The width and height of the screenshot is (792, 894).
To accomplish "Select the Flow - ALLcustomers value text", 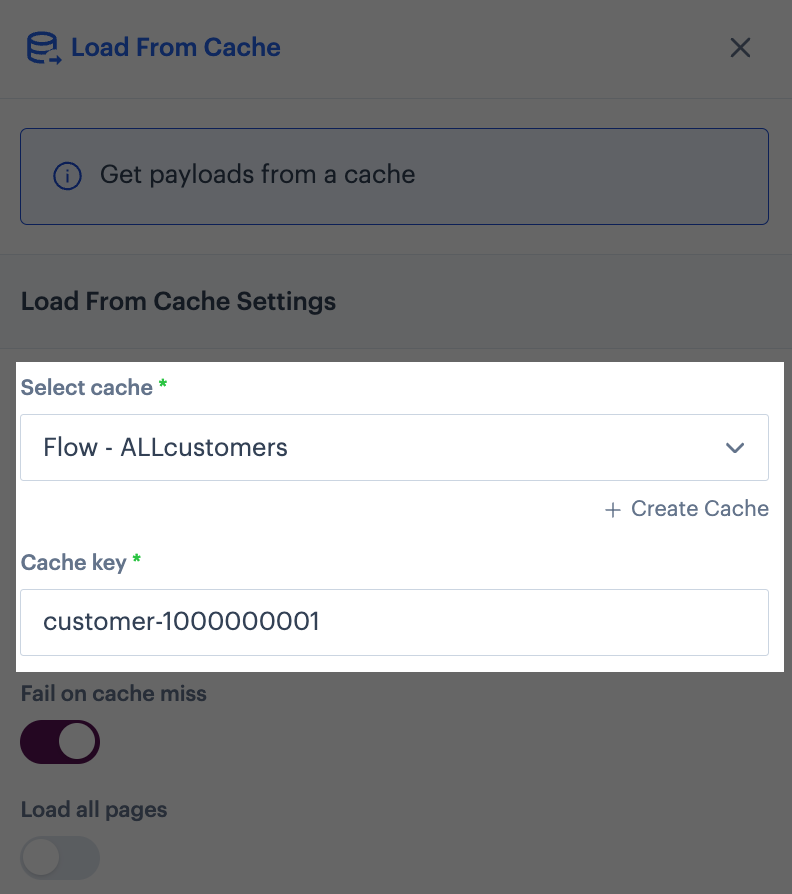I will (165, 448).
